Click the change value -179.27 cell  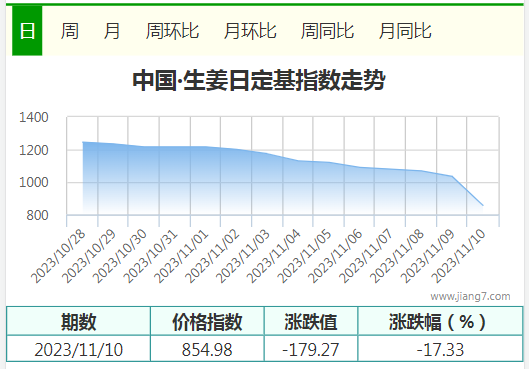[311, 349]
